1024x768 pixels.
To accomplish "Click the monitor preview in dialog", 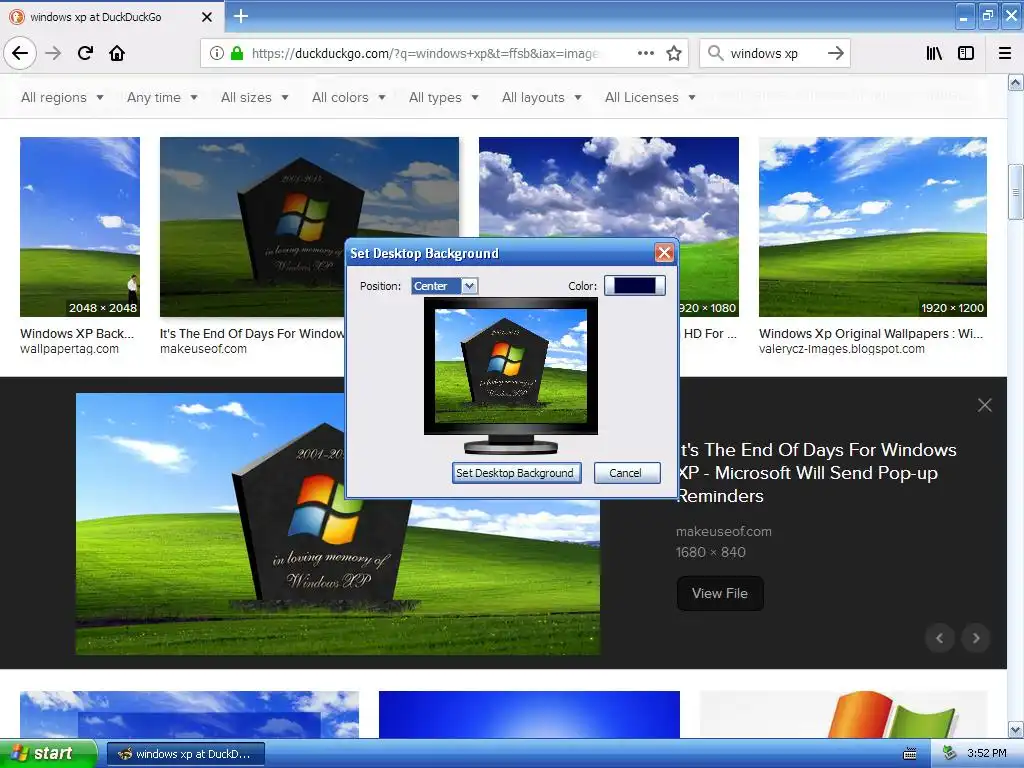I will coord(511,375).
